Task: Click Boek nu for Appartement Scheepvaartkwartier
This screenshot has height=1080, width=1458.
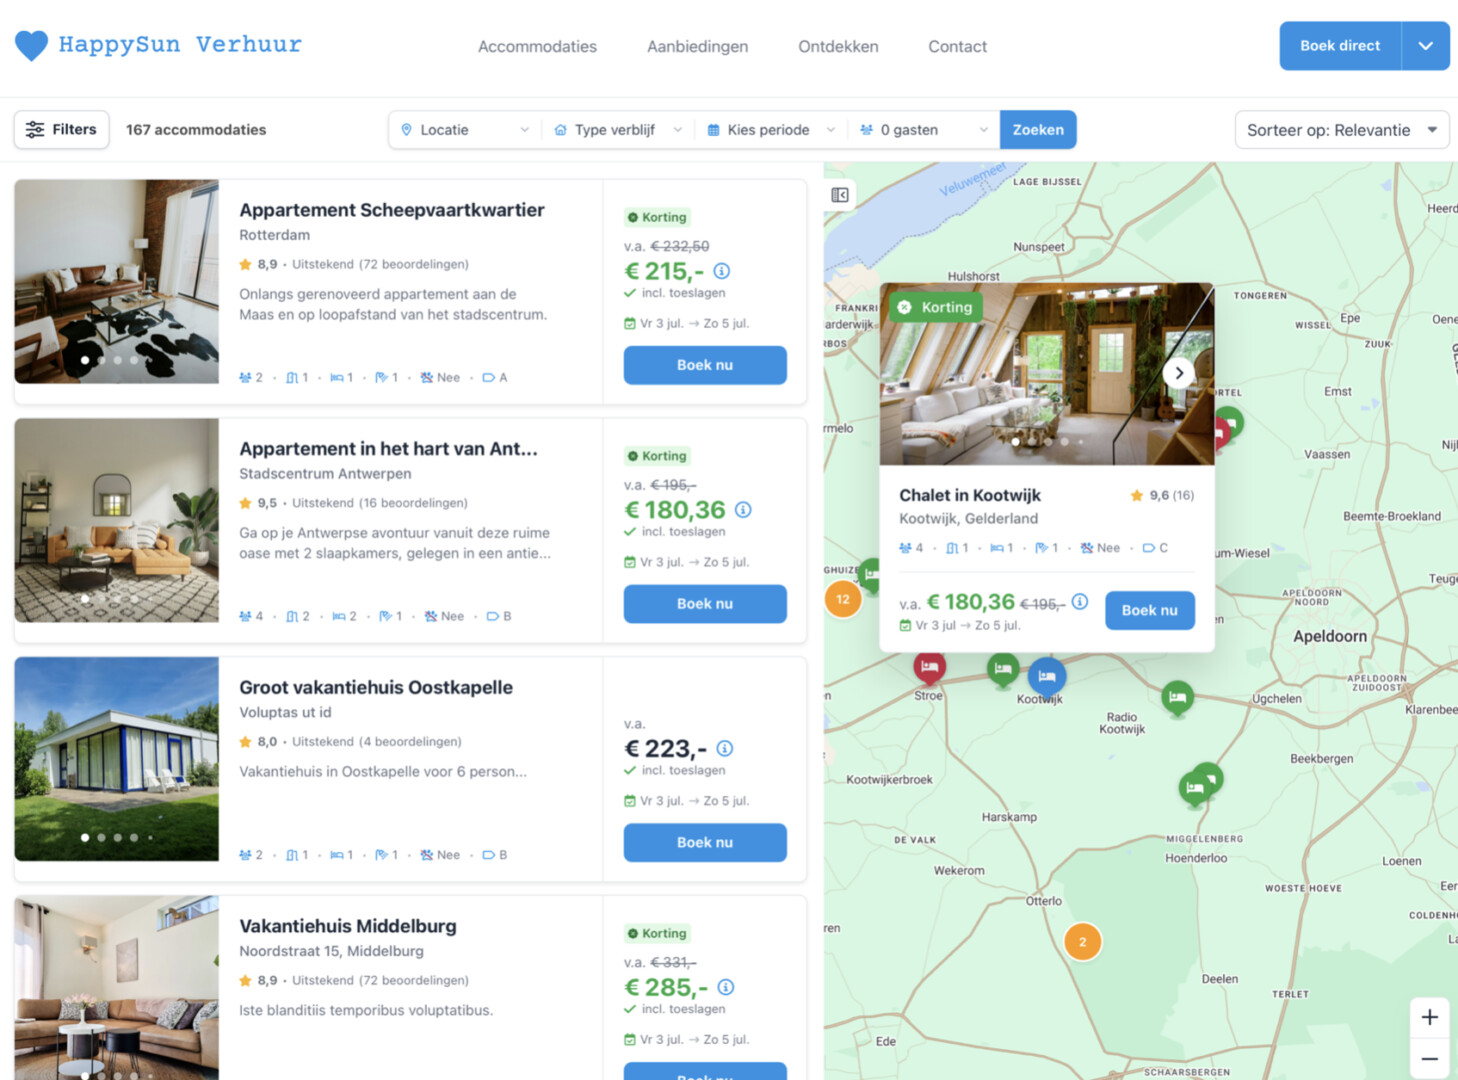Action: [x=705, y=365]
